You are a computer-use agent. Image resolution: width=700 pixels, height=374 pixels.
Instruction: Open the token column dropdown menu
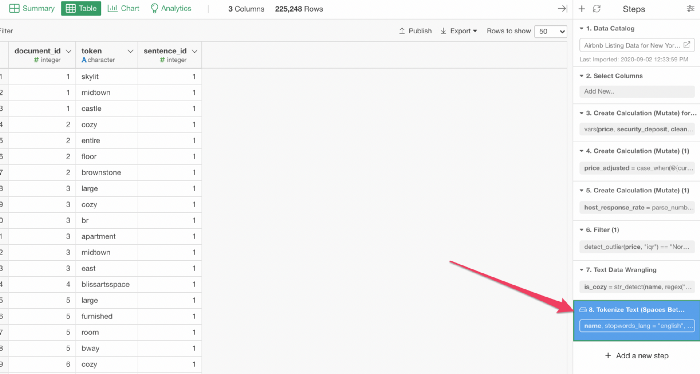130,51
